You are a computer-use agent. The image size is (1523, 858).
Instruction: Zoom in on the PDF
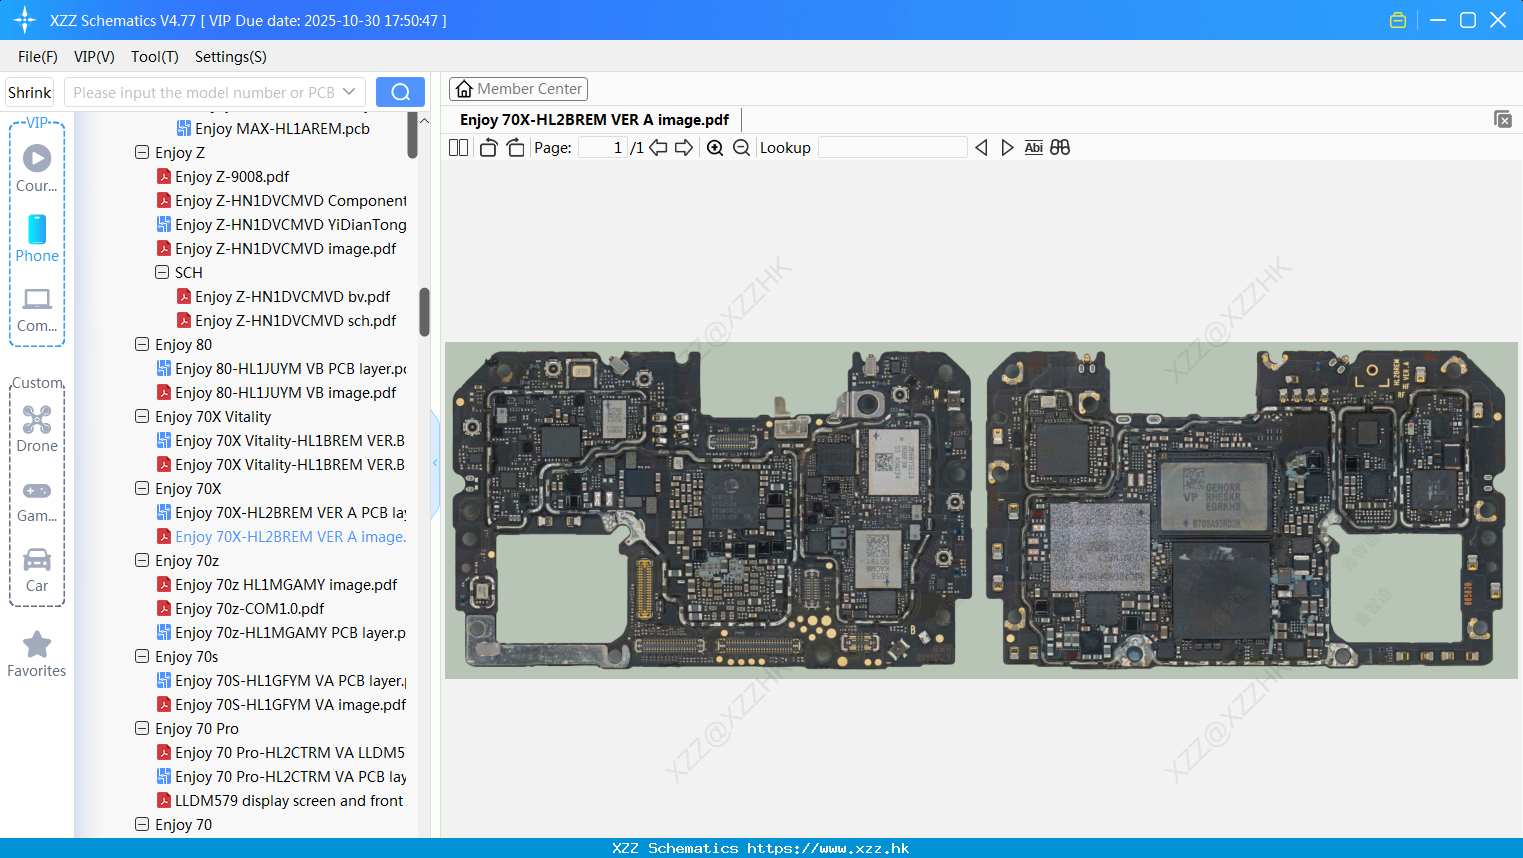tap(715, 147)
